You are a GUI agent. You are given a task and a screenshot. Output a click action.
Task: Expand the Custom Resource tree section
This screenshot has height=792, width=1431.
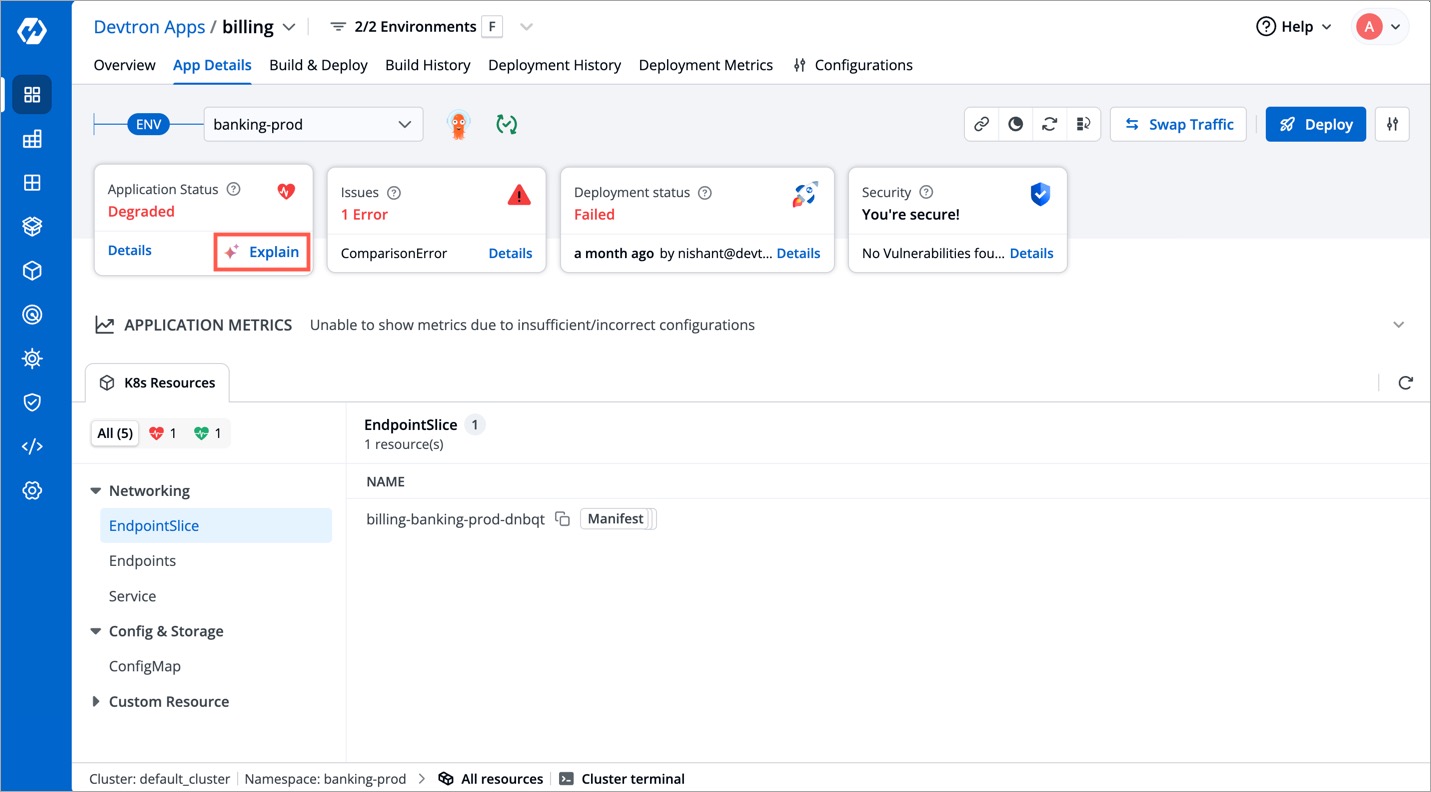[x=96, y=701]
